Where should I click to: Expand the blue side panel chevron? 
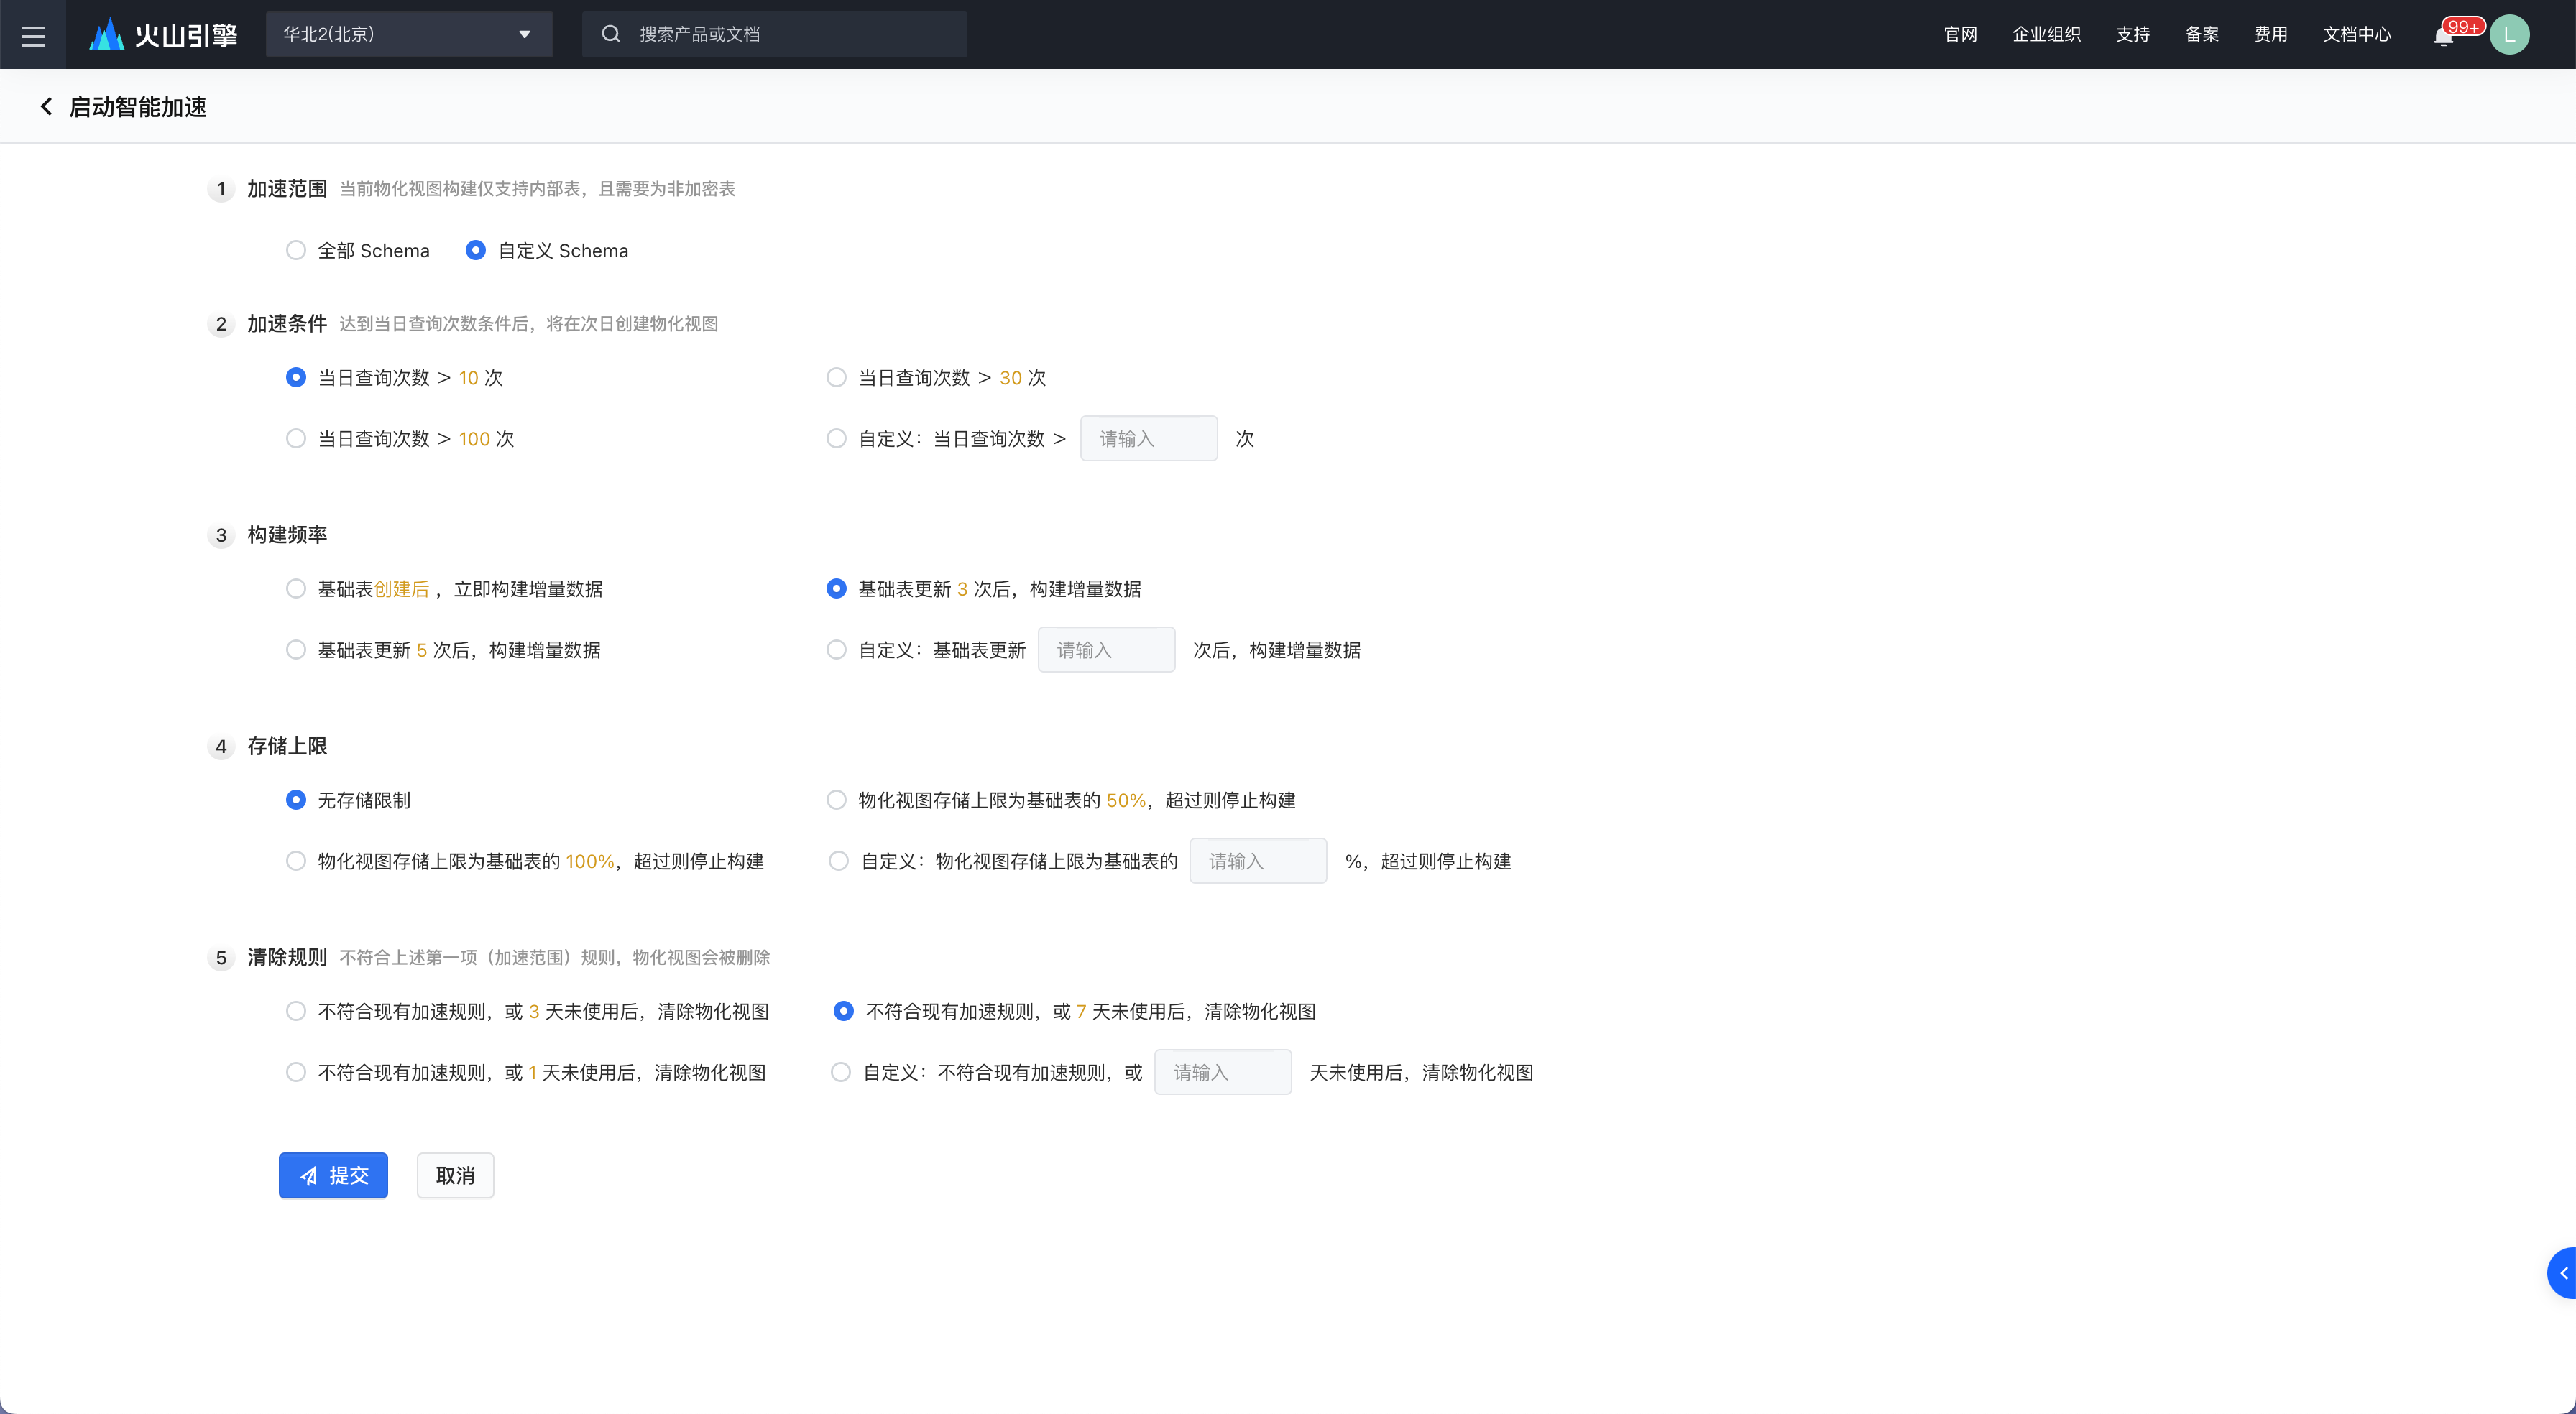(2563, 1273)
